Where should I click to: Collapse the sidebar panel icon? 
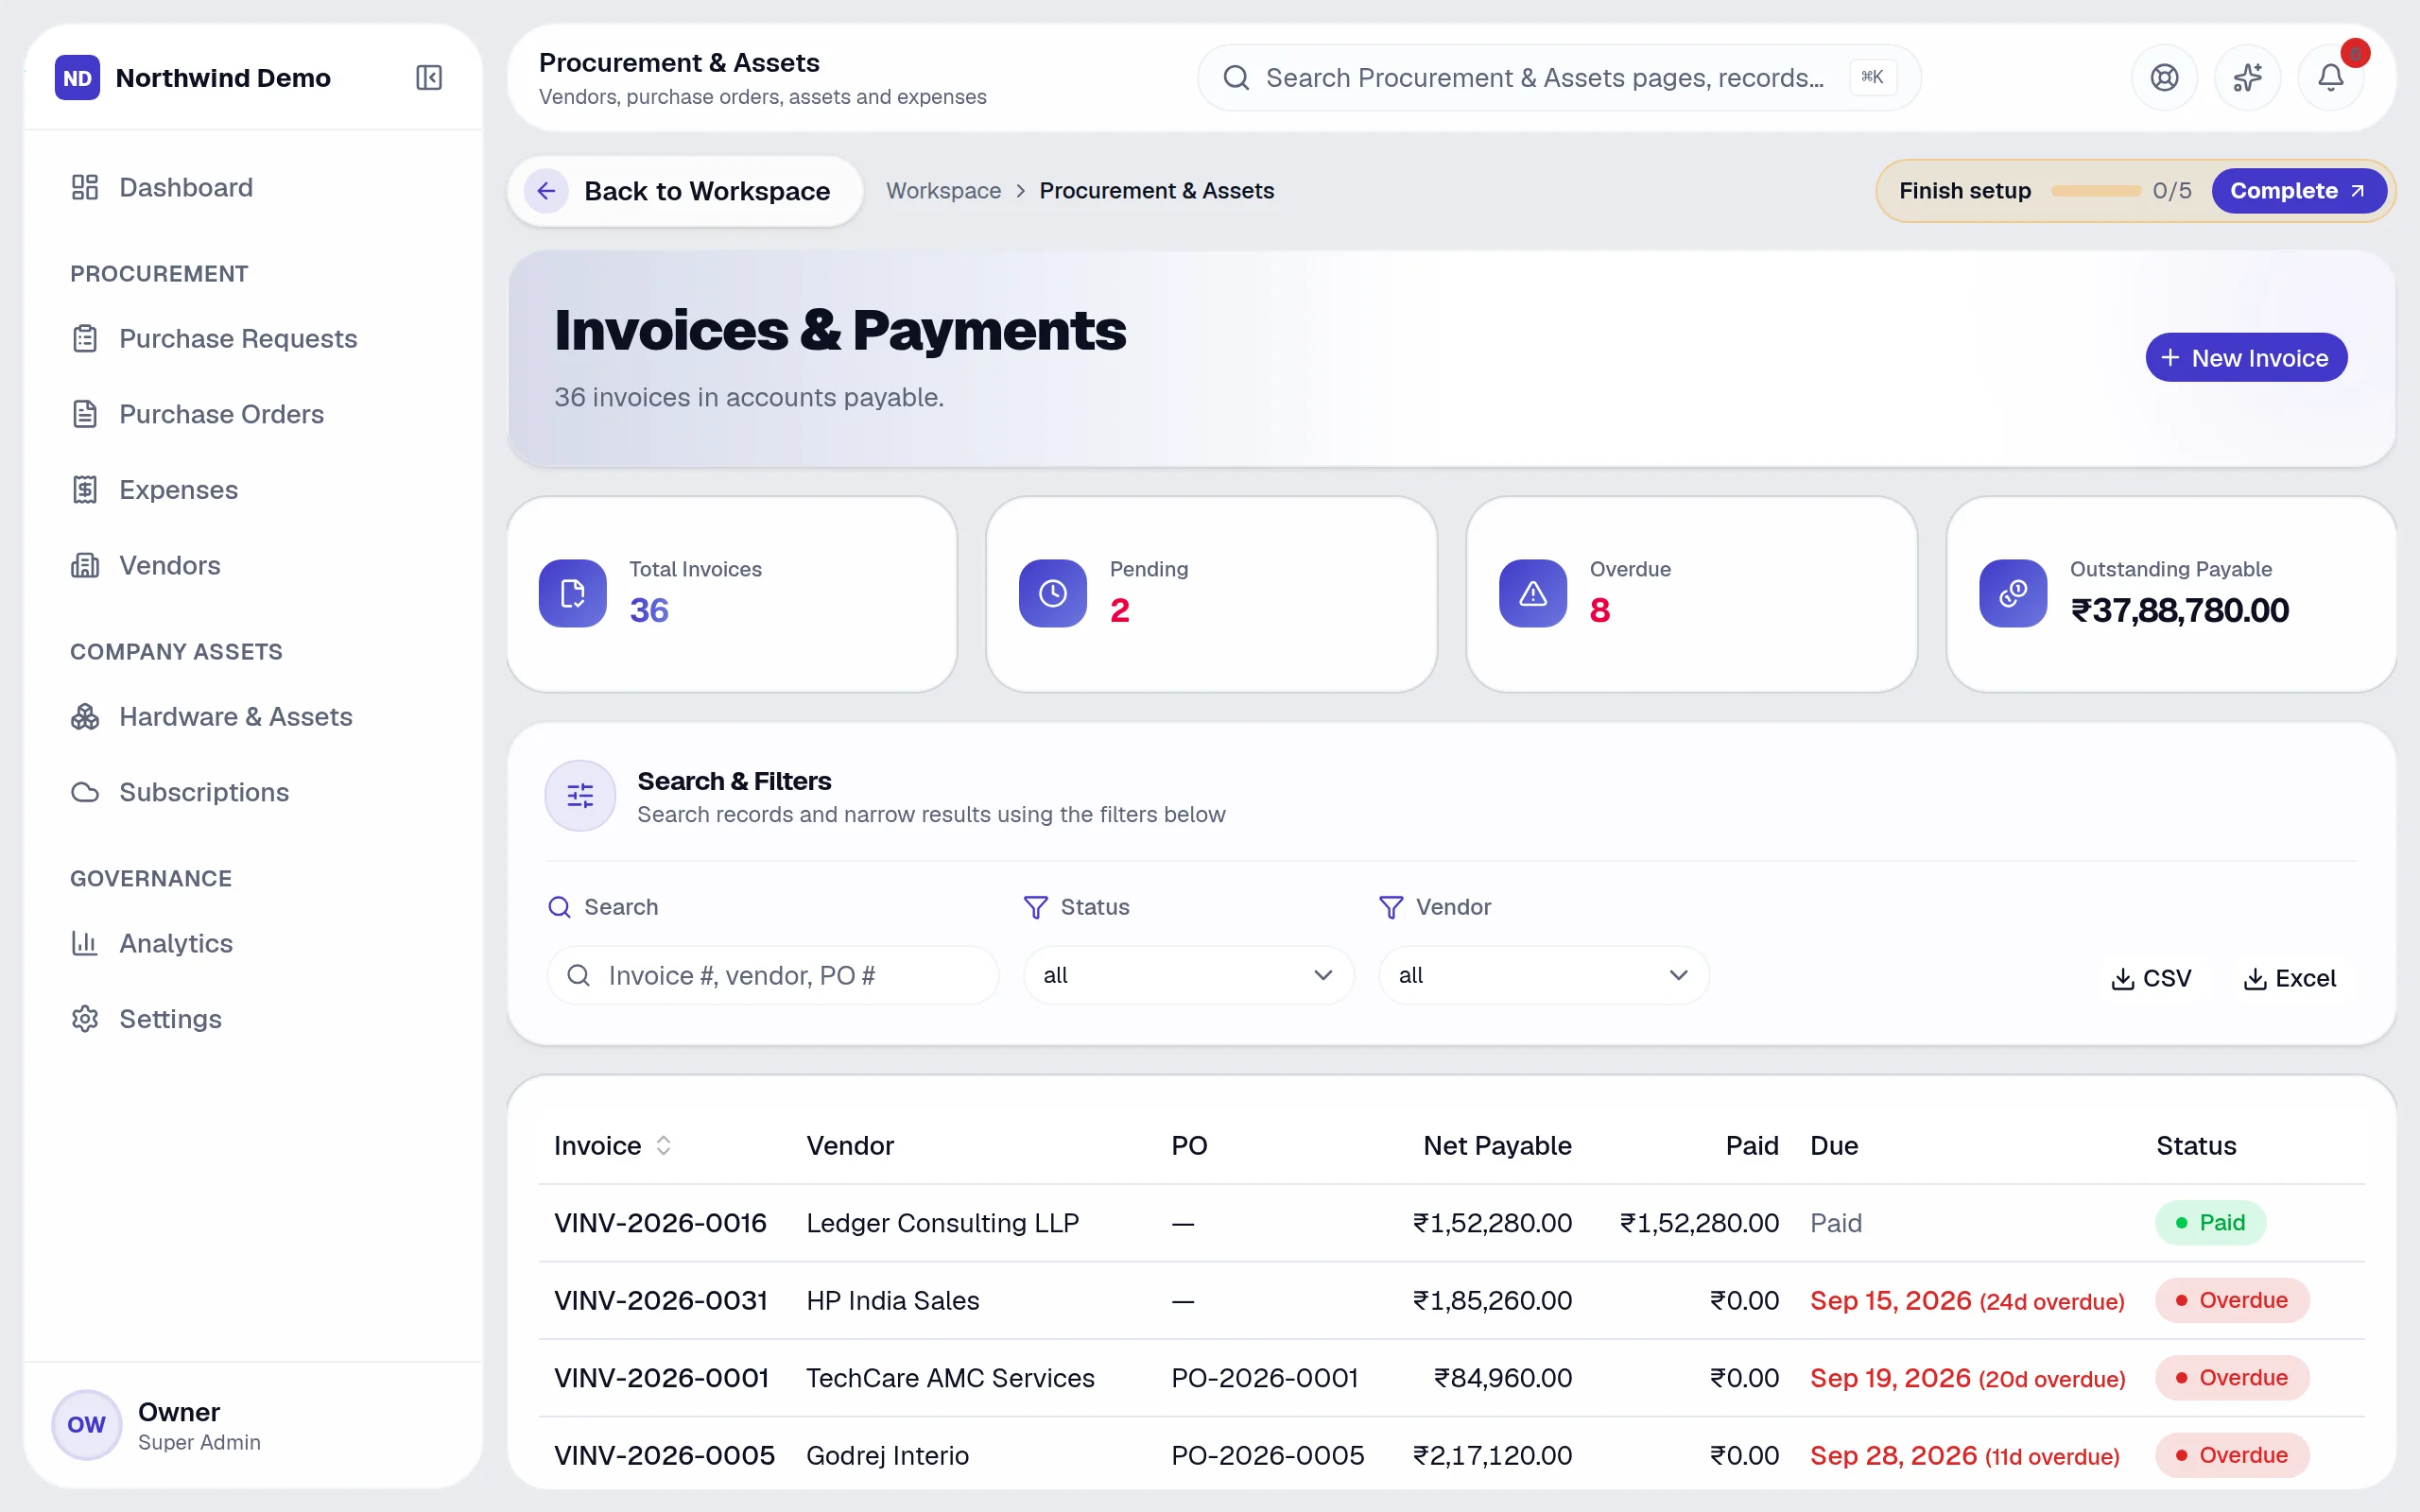(x=428, y=78)
